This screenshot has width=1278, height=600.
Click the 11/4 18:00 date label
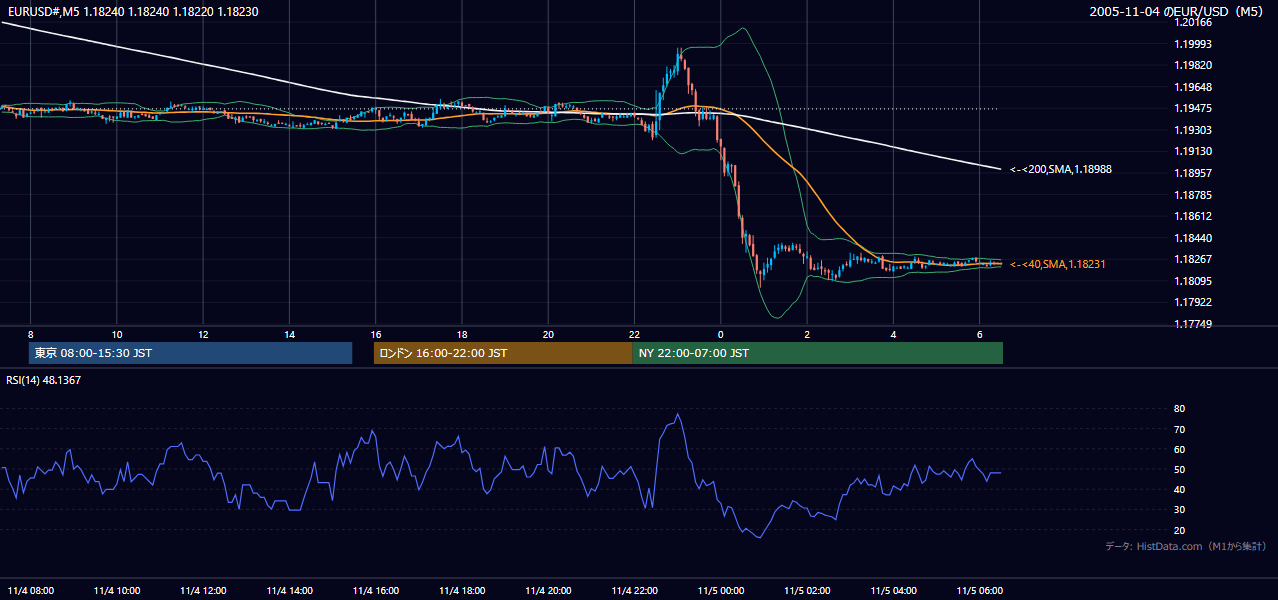(462, 590)
